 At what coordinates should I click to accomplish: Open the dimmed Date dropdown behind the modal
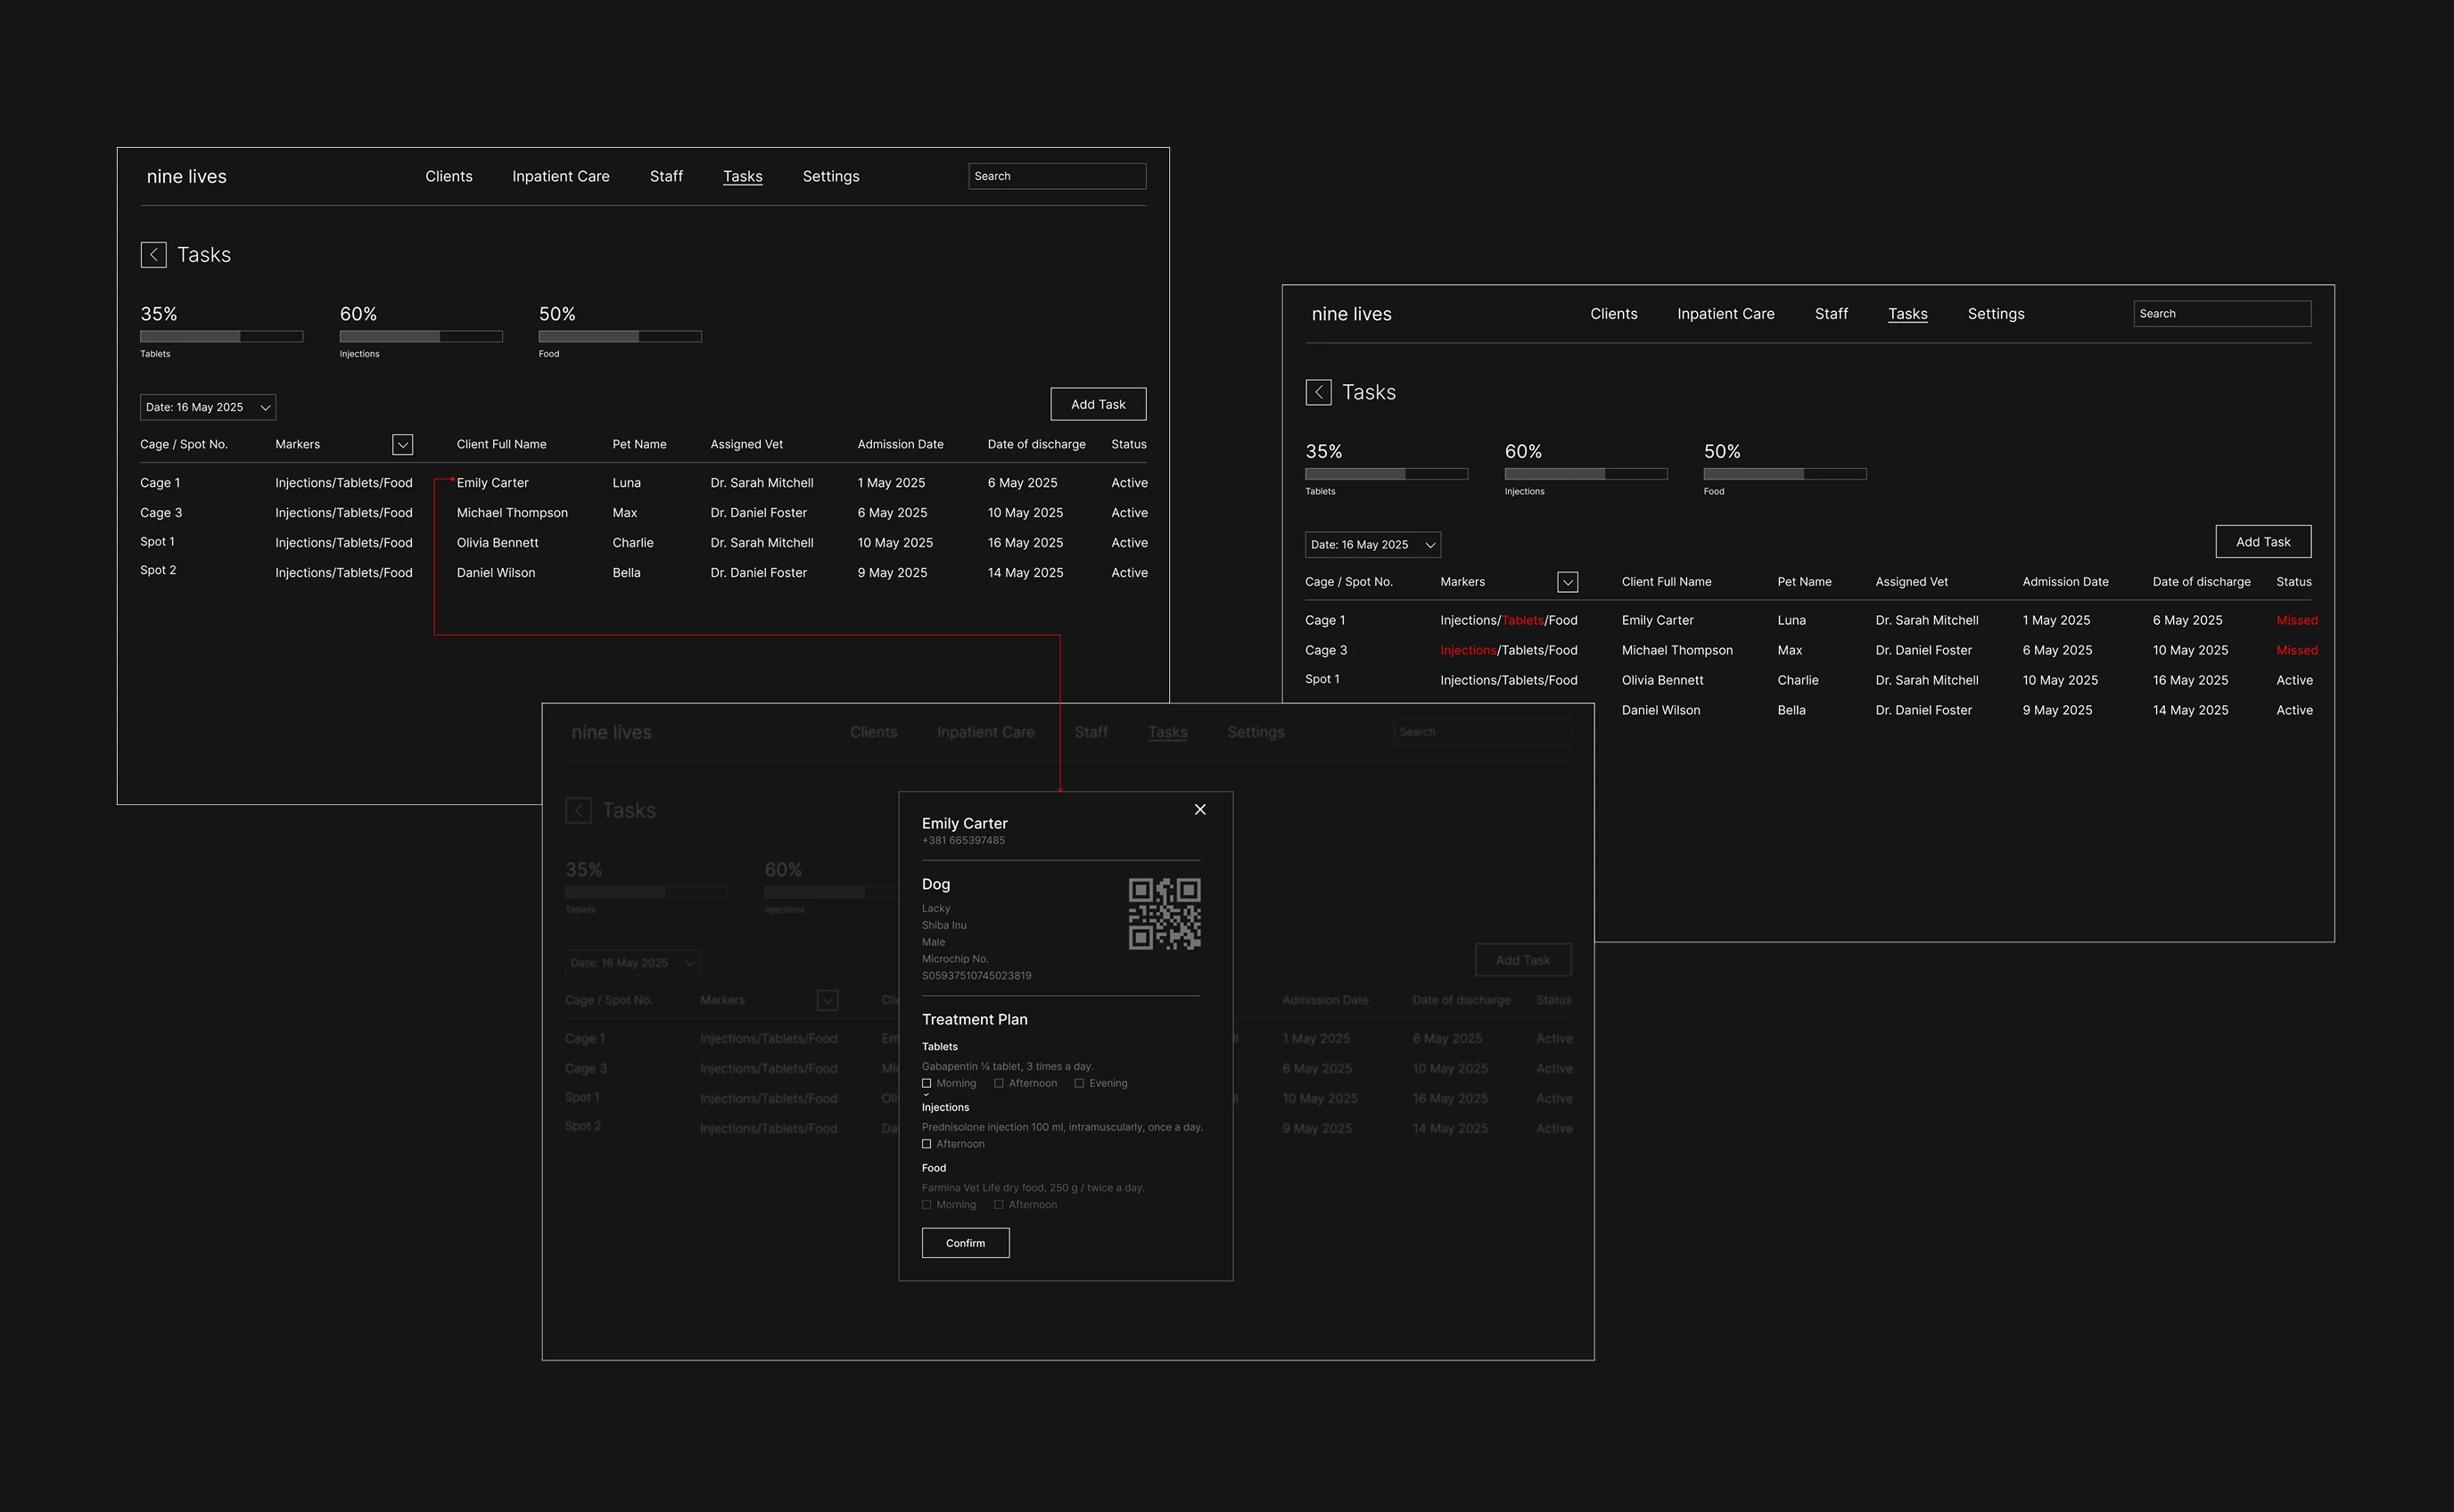(633, 963)
